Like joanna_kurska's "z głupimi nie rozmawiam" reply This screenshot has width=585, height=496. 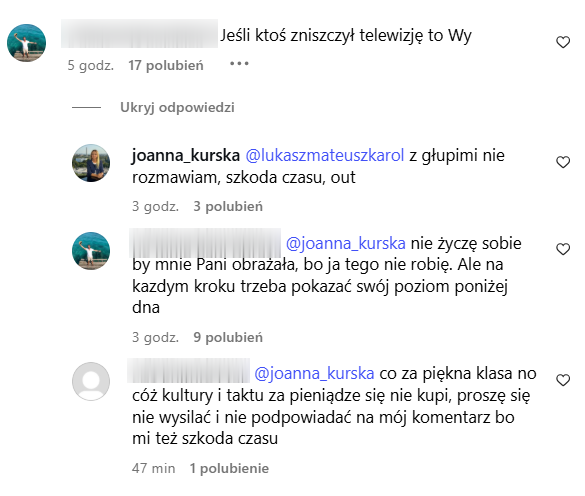(x=563, y=162)
